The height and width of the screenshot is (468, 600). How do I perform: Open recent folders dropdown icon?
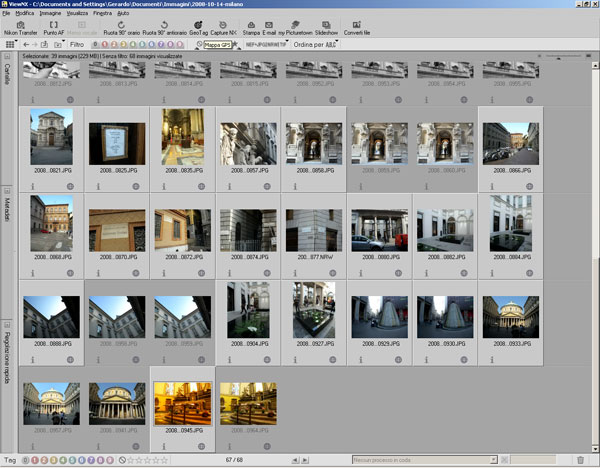coord(59,45)
